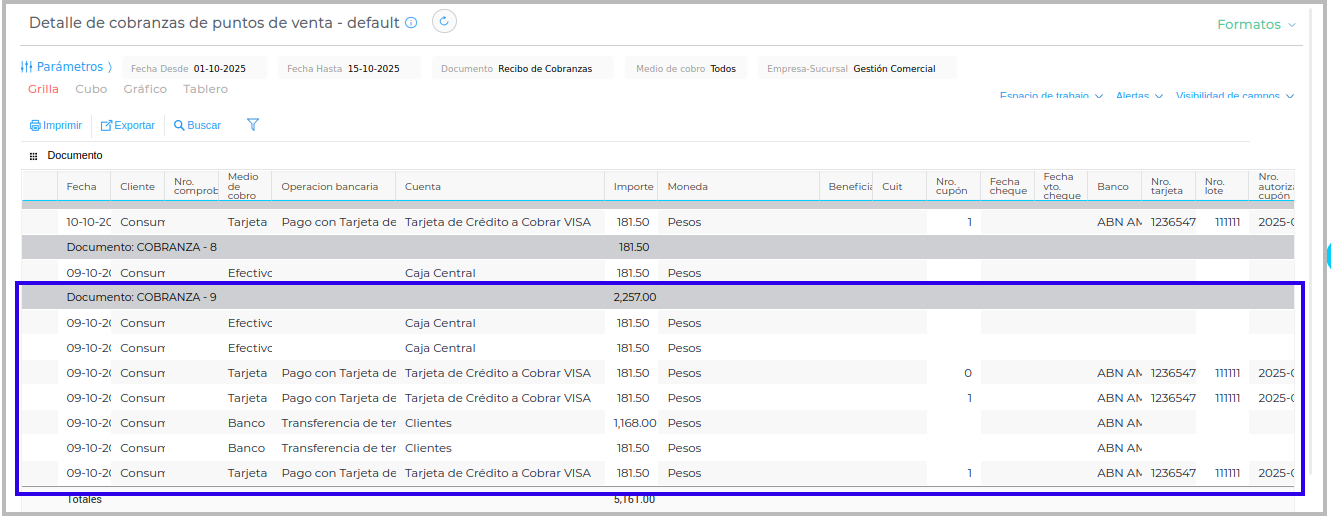Expand the Alertas dropdown
The height and width of the screenshot is (516, 1331).
point(1139,96)
